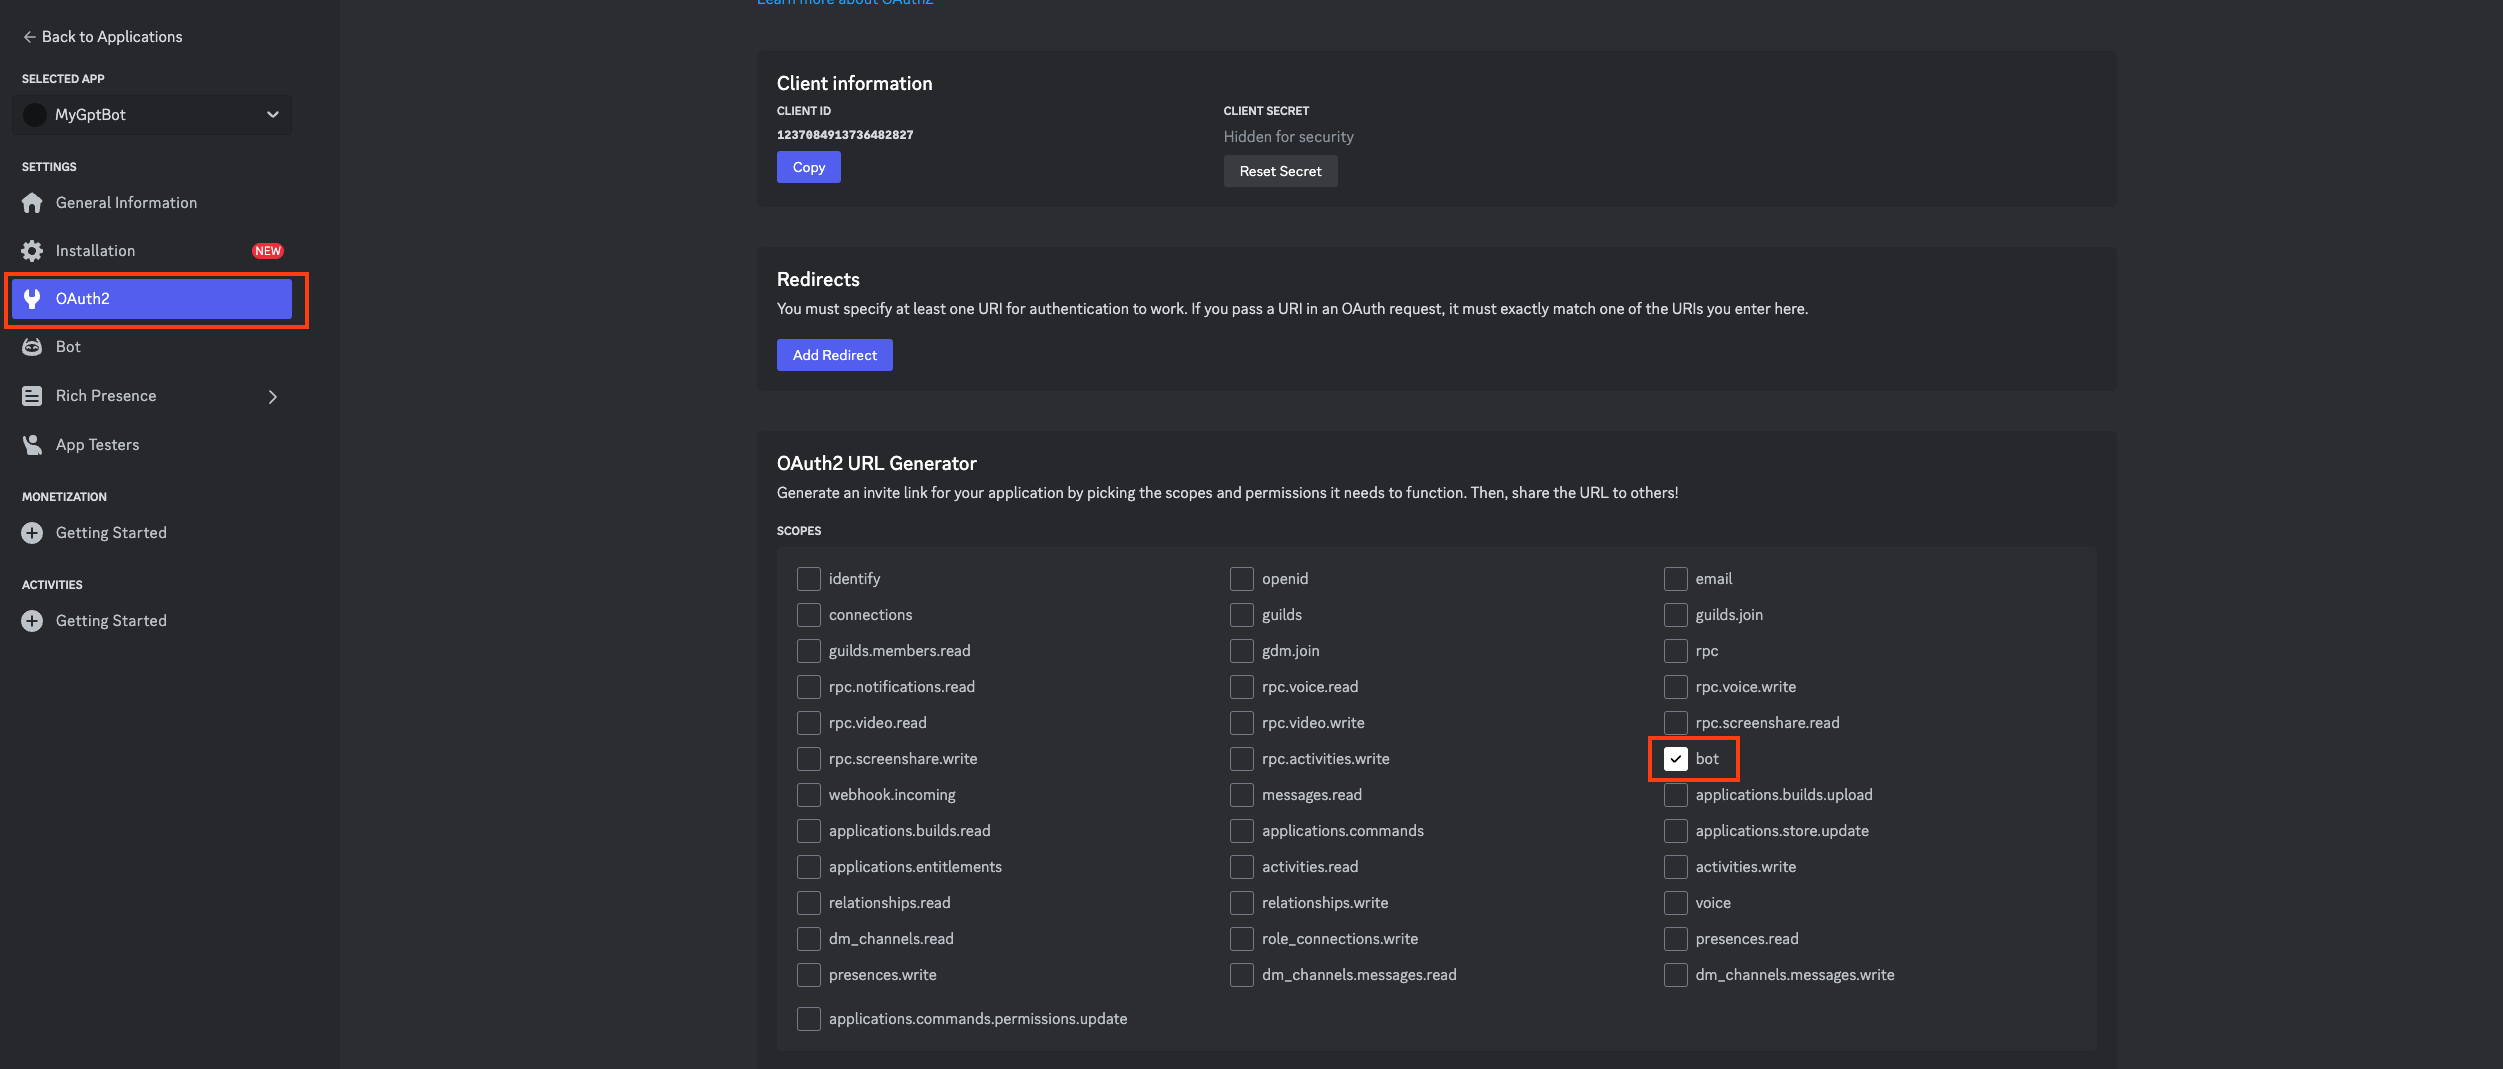This screenshot has height=1069, width=2503.
Task: Click the plus icon under Monetization
Action: point(32,533)
